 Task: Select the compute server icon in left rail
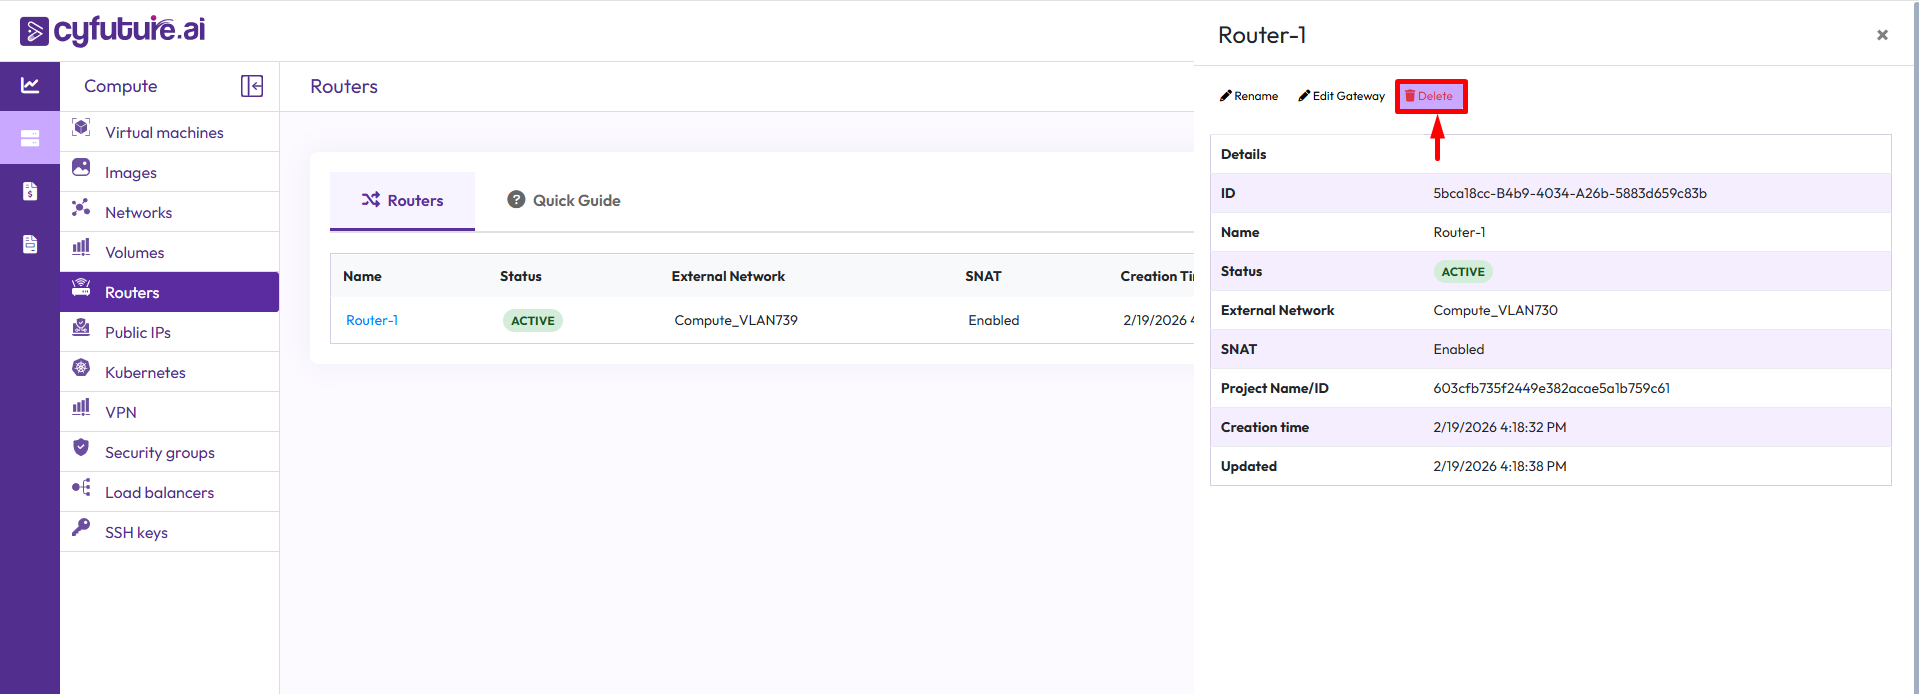pyautogui.click(x=30, y=138)
